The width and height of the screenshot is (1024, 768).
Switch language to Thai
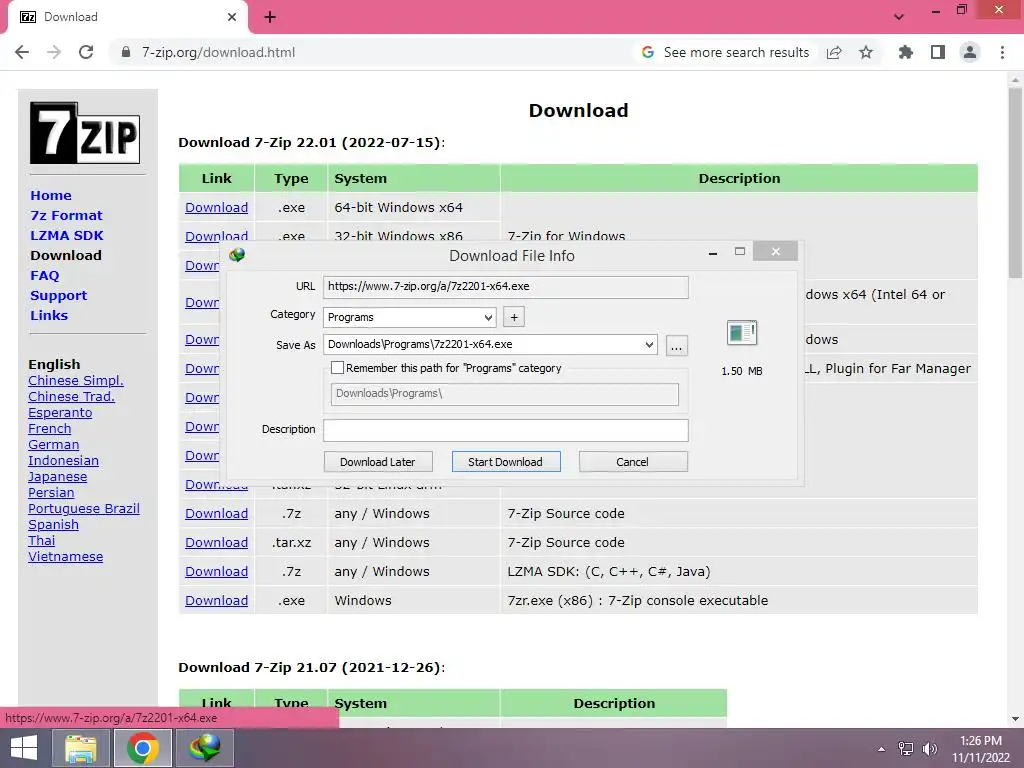coord(41,541)
